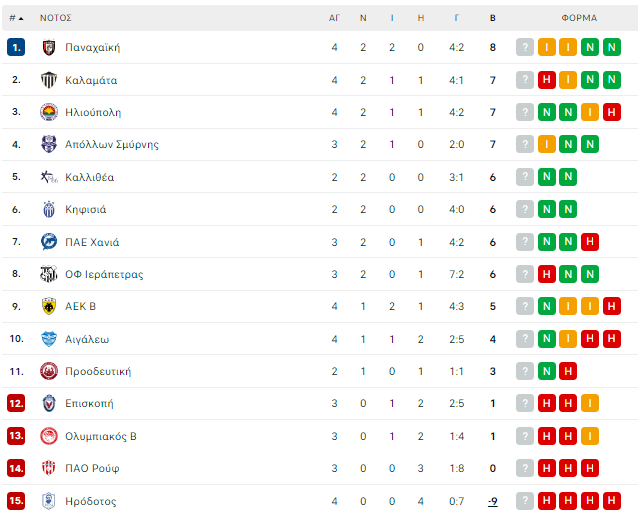Click the ΑΕΚ Β yellow eagle crest
This screenshot has height=513, width=638.
click(x=49, y=306)
